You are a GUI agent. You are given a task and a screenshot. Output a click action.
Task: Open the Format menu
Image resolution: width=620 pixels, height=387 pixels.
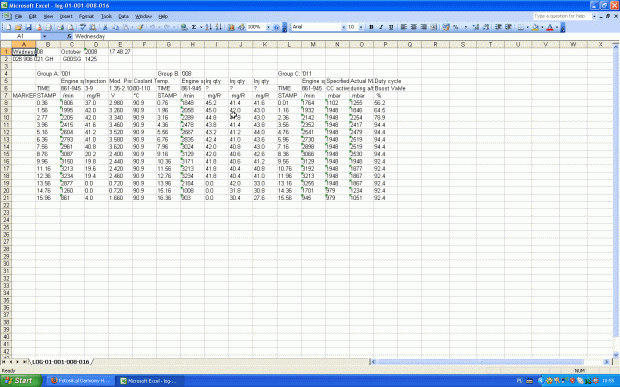pyautogui.click(x=86, y=17)
